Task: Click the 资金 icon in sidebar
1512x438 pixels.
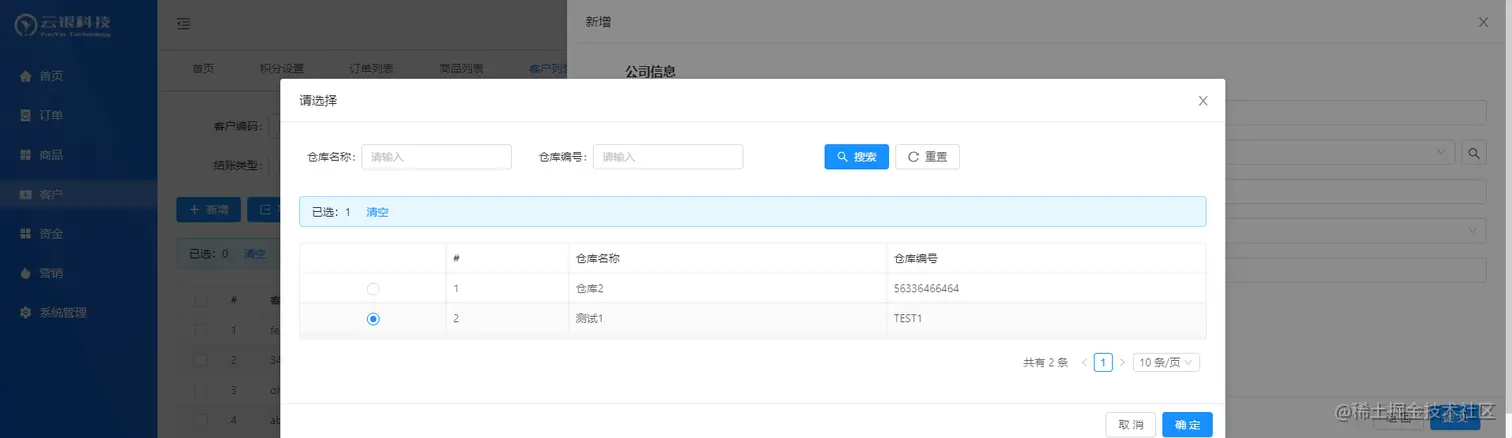Action: (26, 233)
